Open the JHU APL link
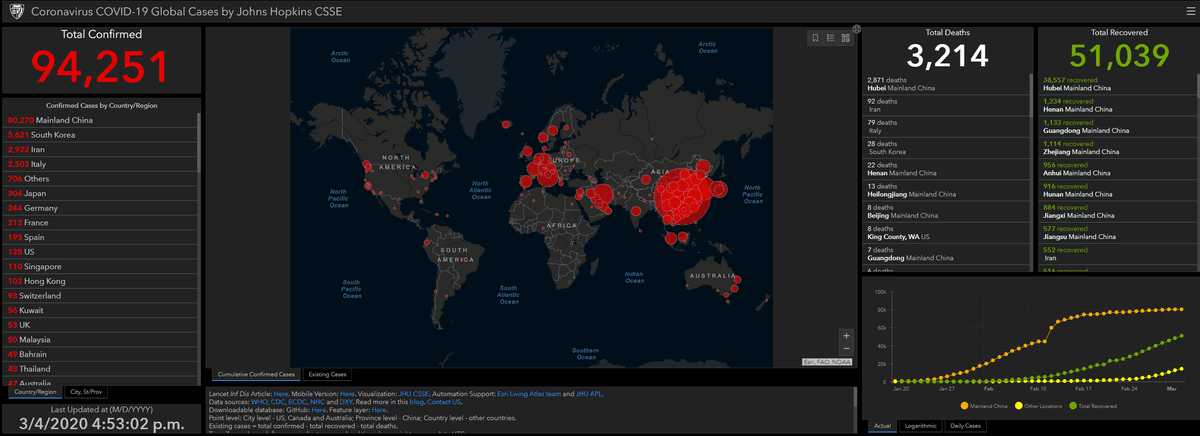 (x=590, y=394)
